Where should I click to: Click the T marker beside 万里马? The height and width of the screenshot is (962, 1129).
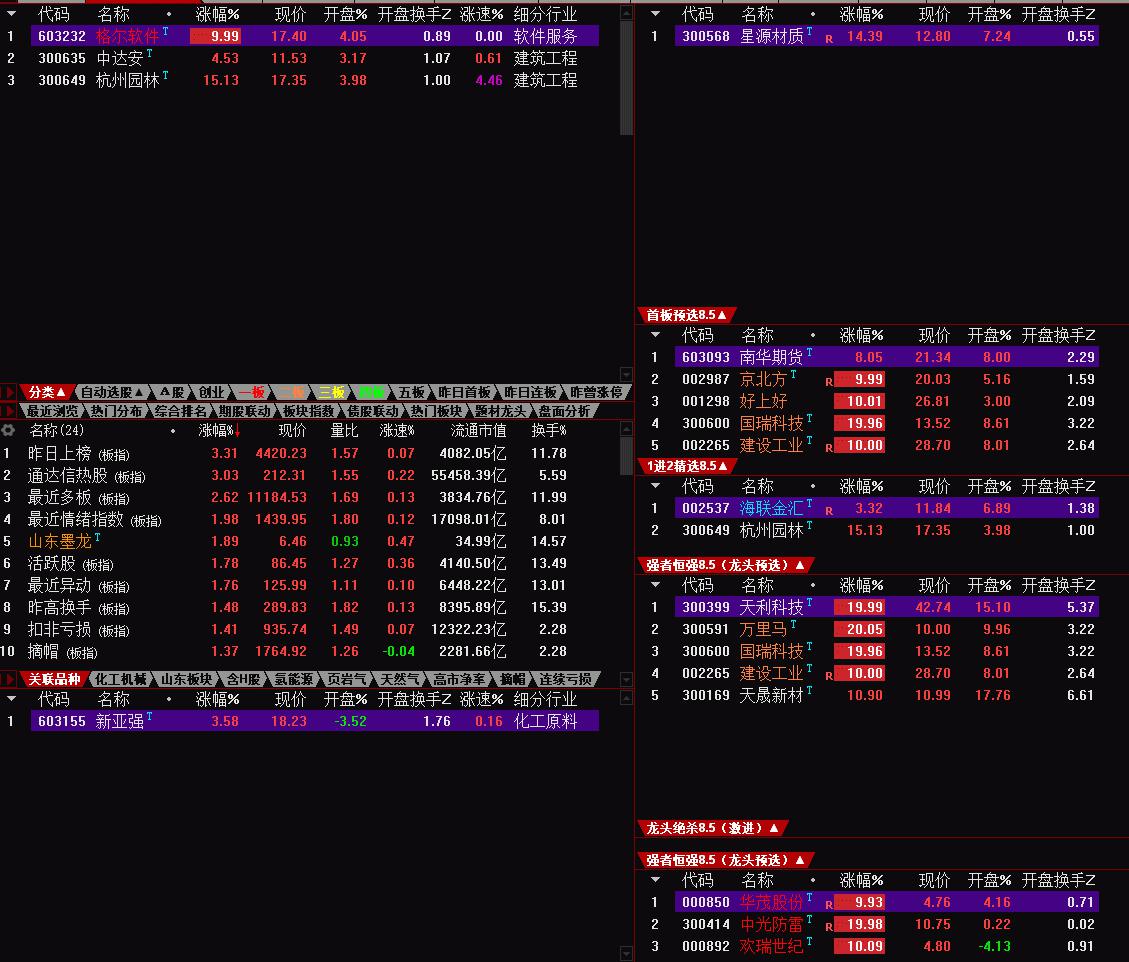(793, 624)
